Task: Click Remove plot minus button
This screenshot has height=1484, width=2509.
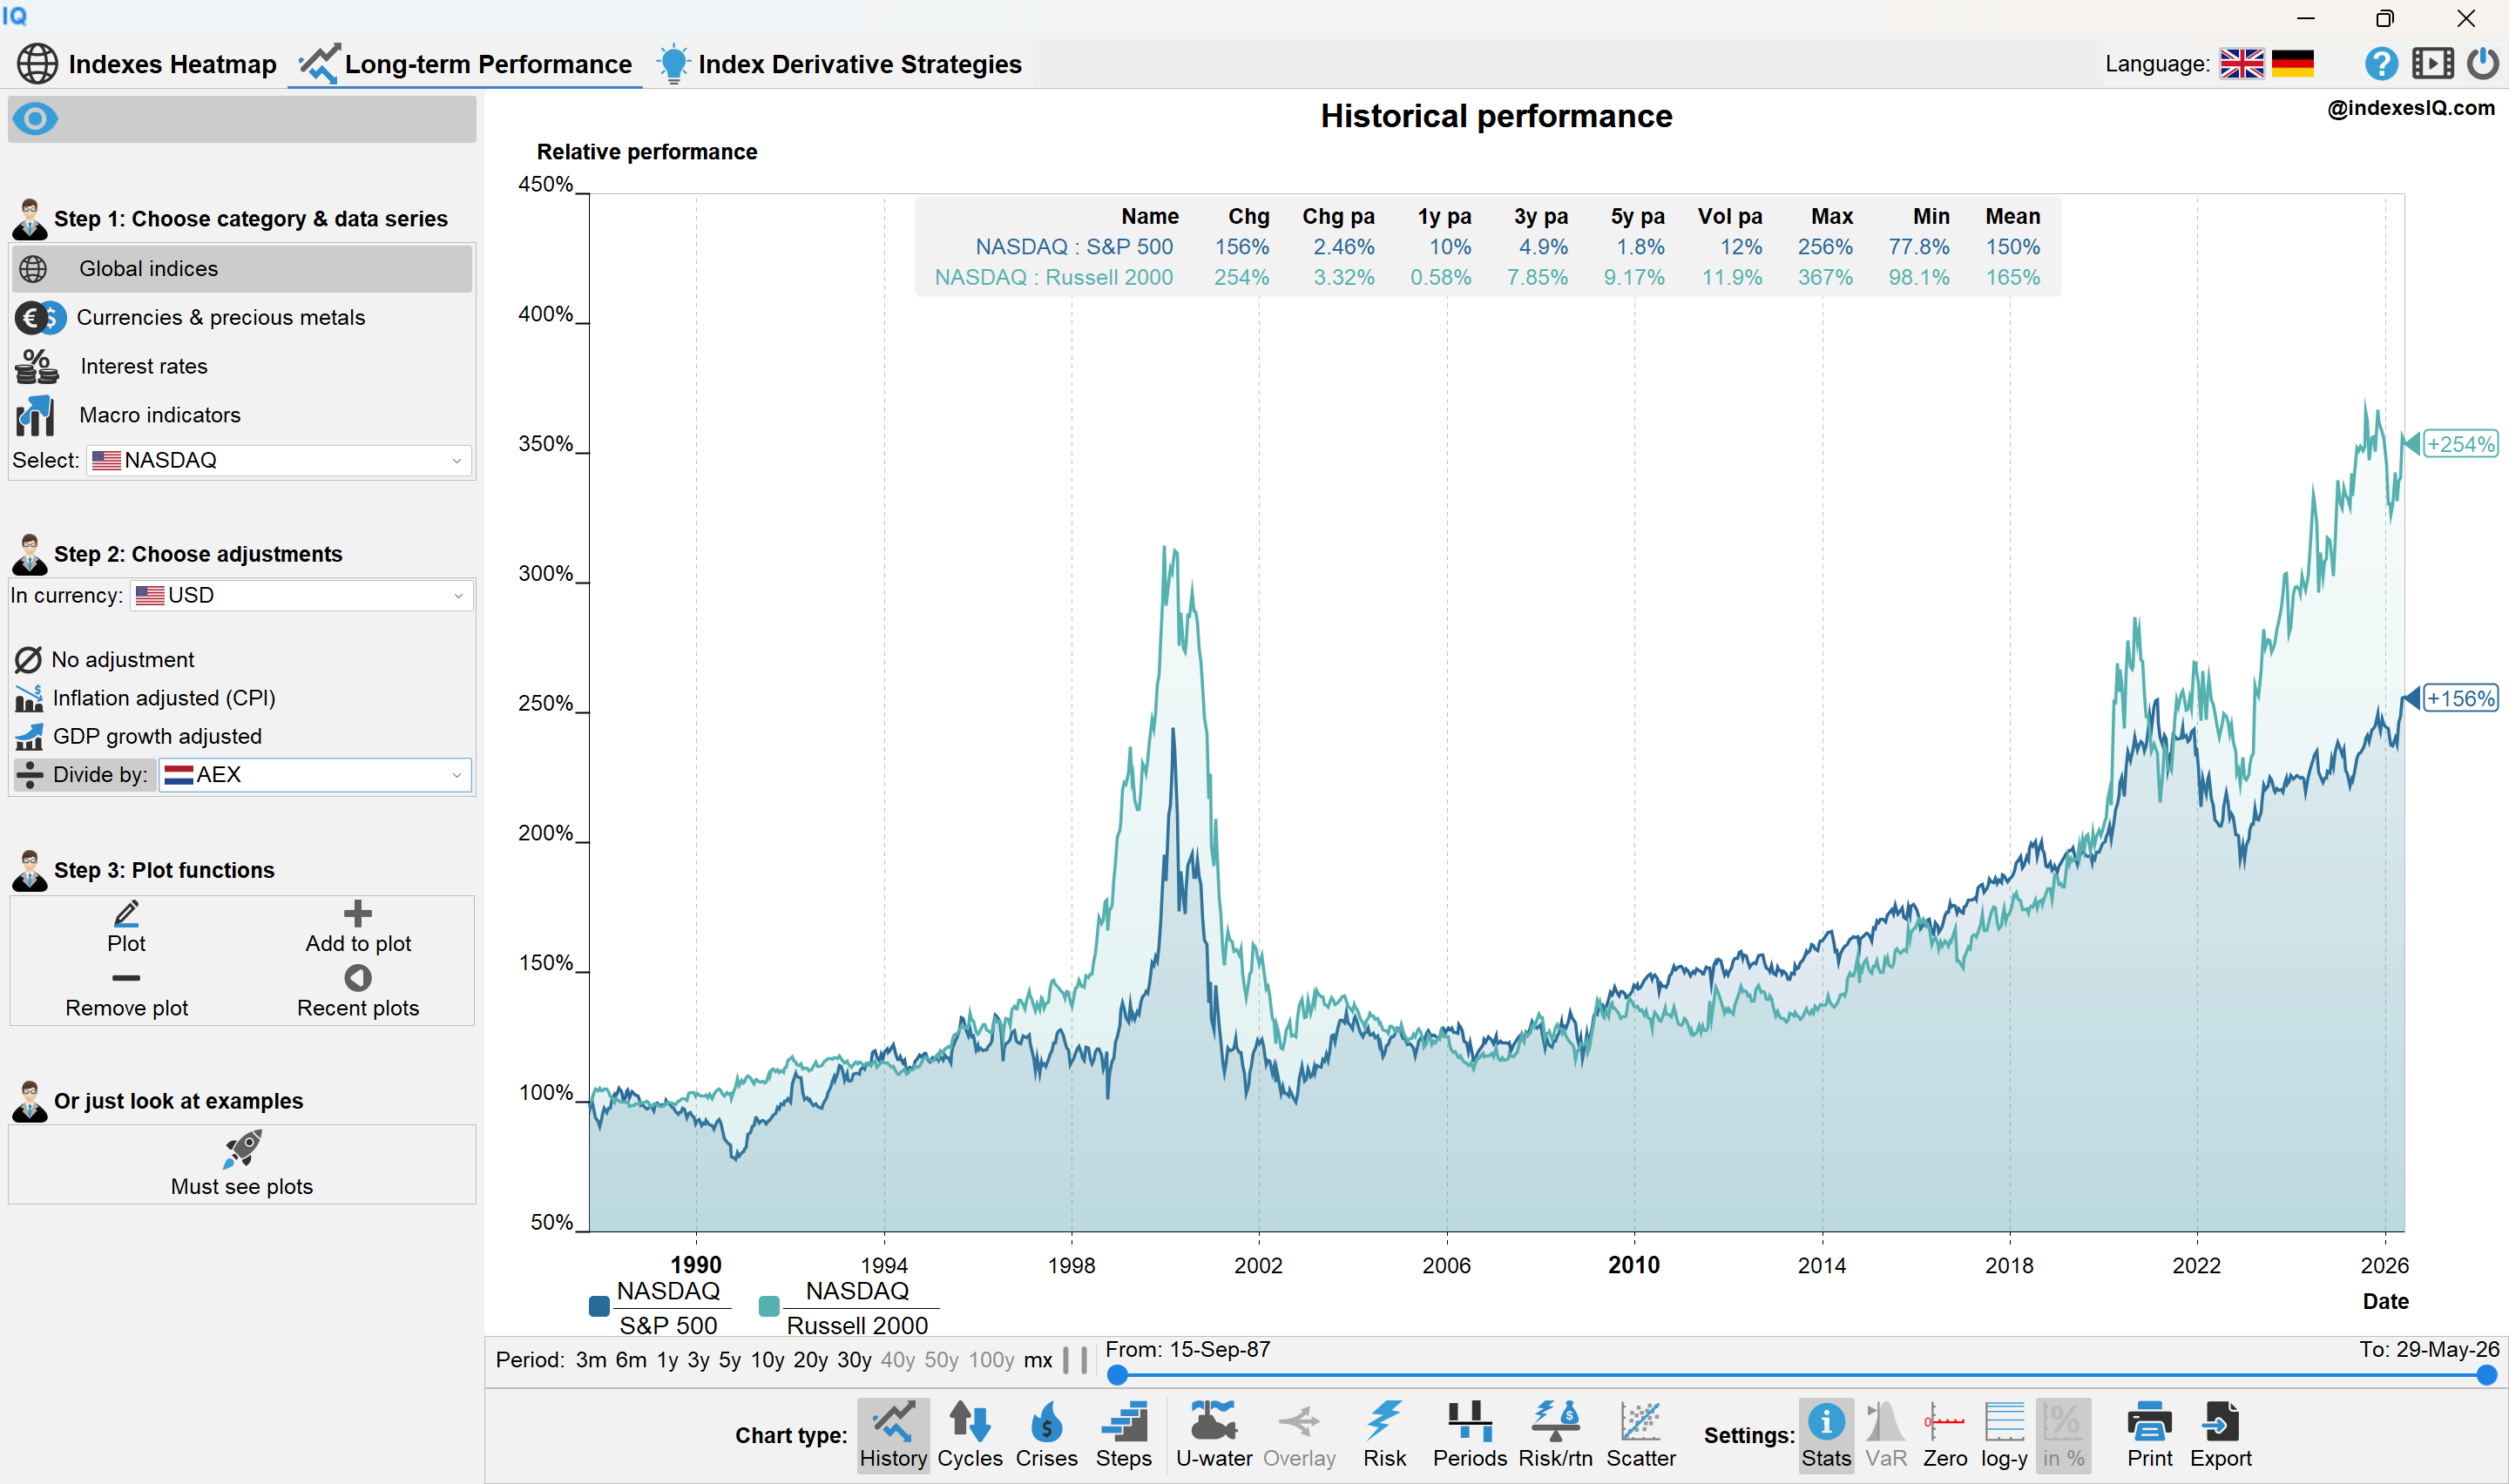Action: [x=126, y=993]
